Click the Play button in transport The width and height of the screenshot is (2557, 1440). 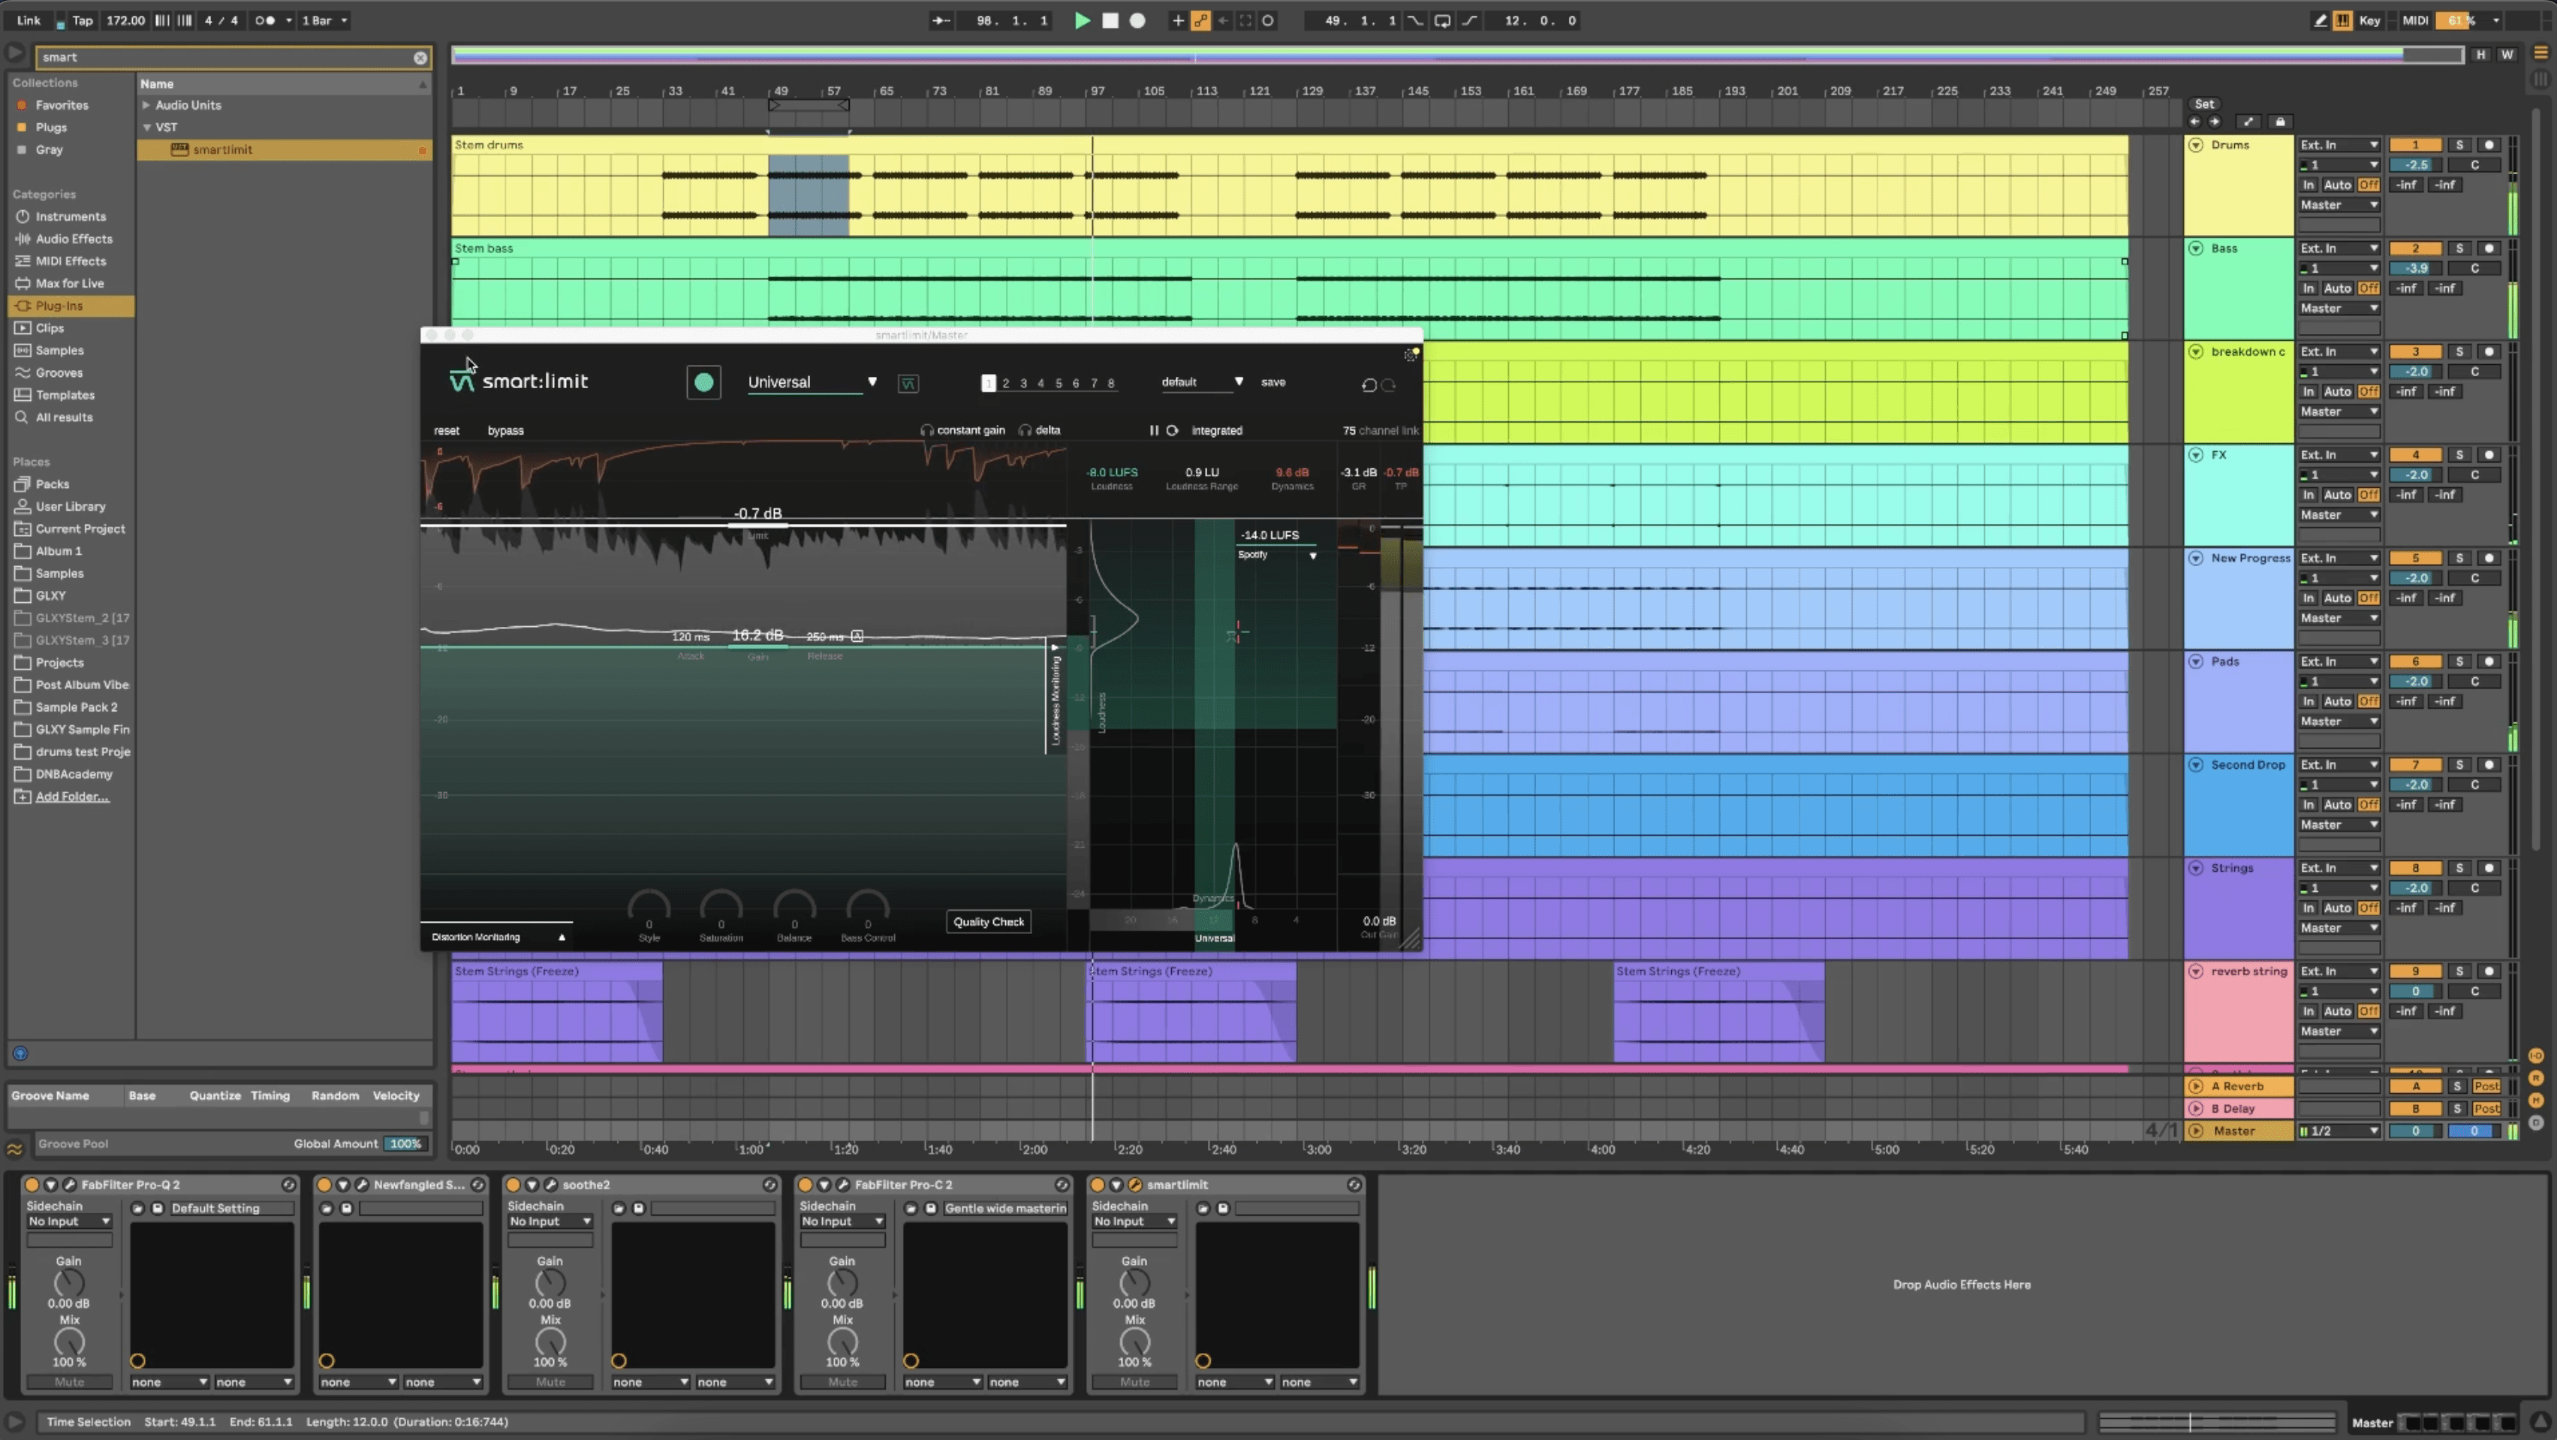pyautogui.click(x=1081, y=20)
